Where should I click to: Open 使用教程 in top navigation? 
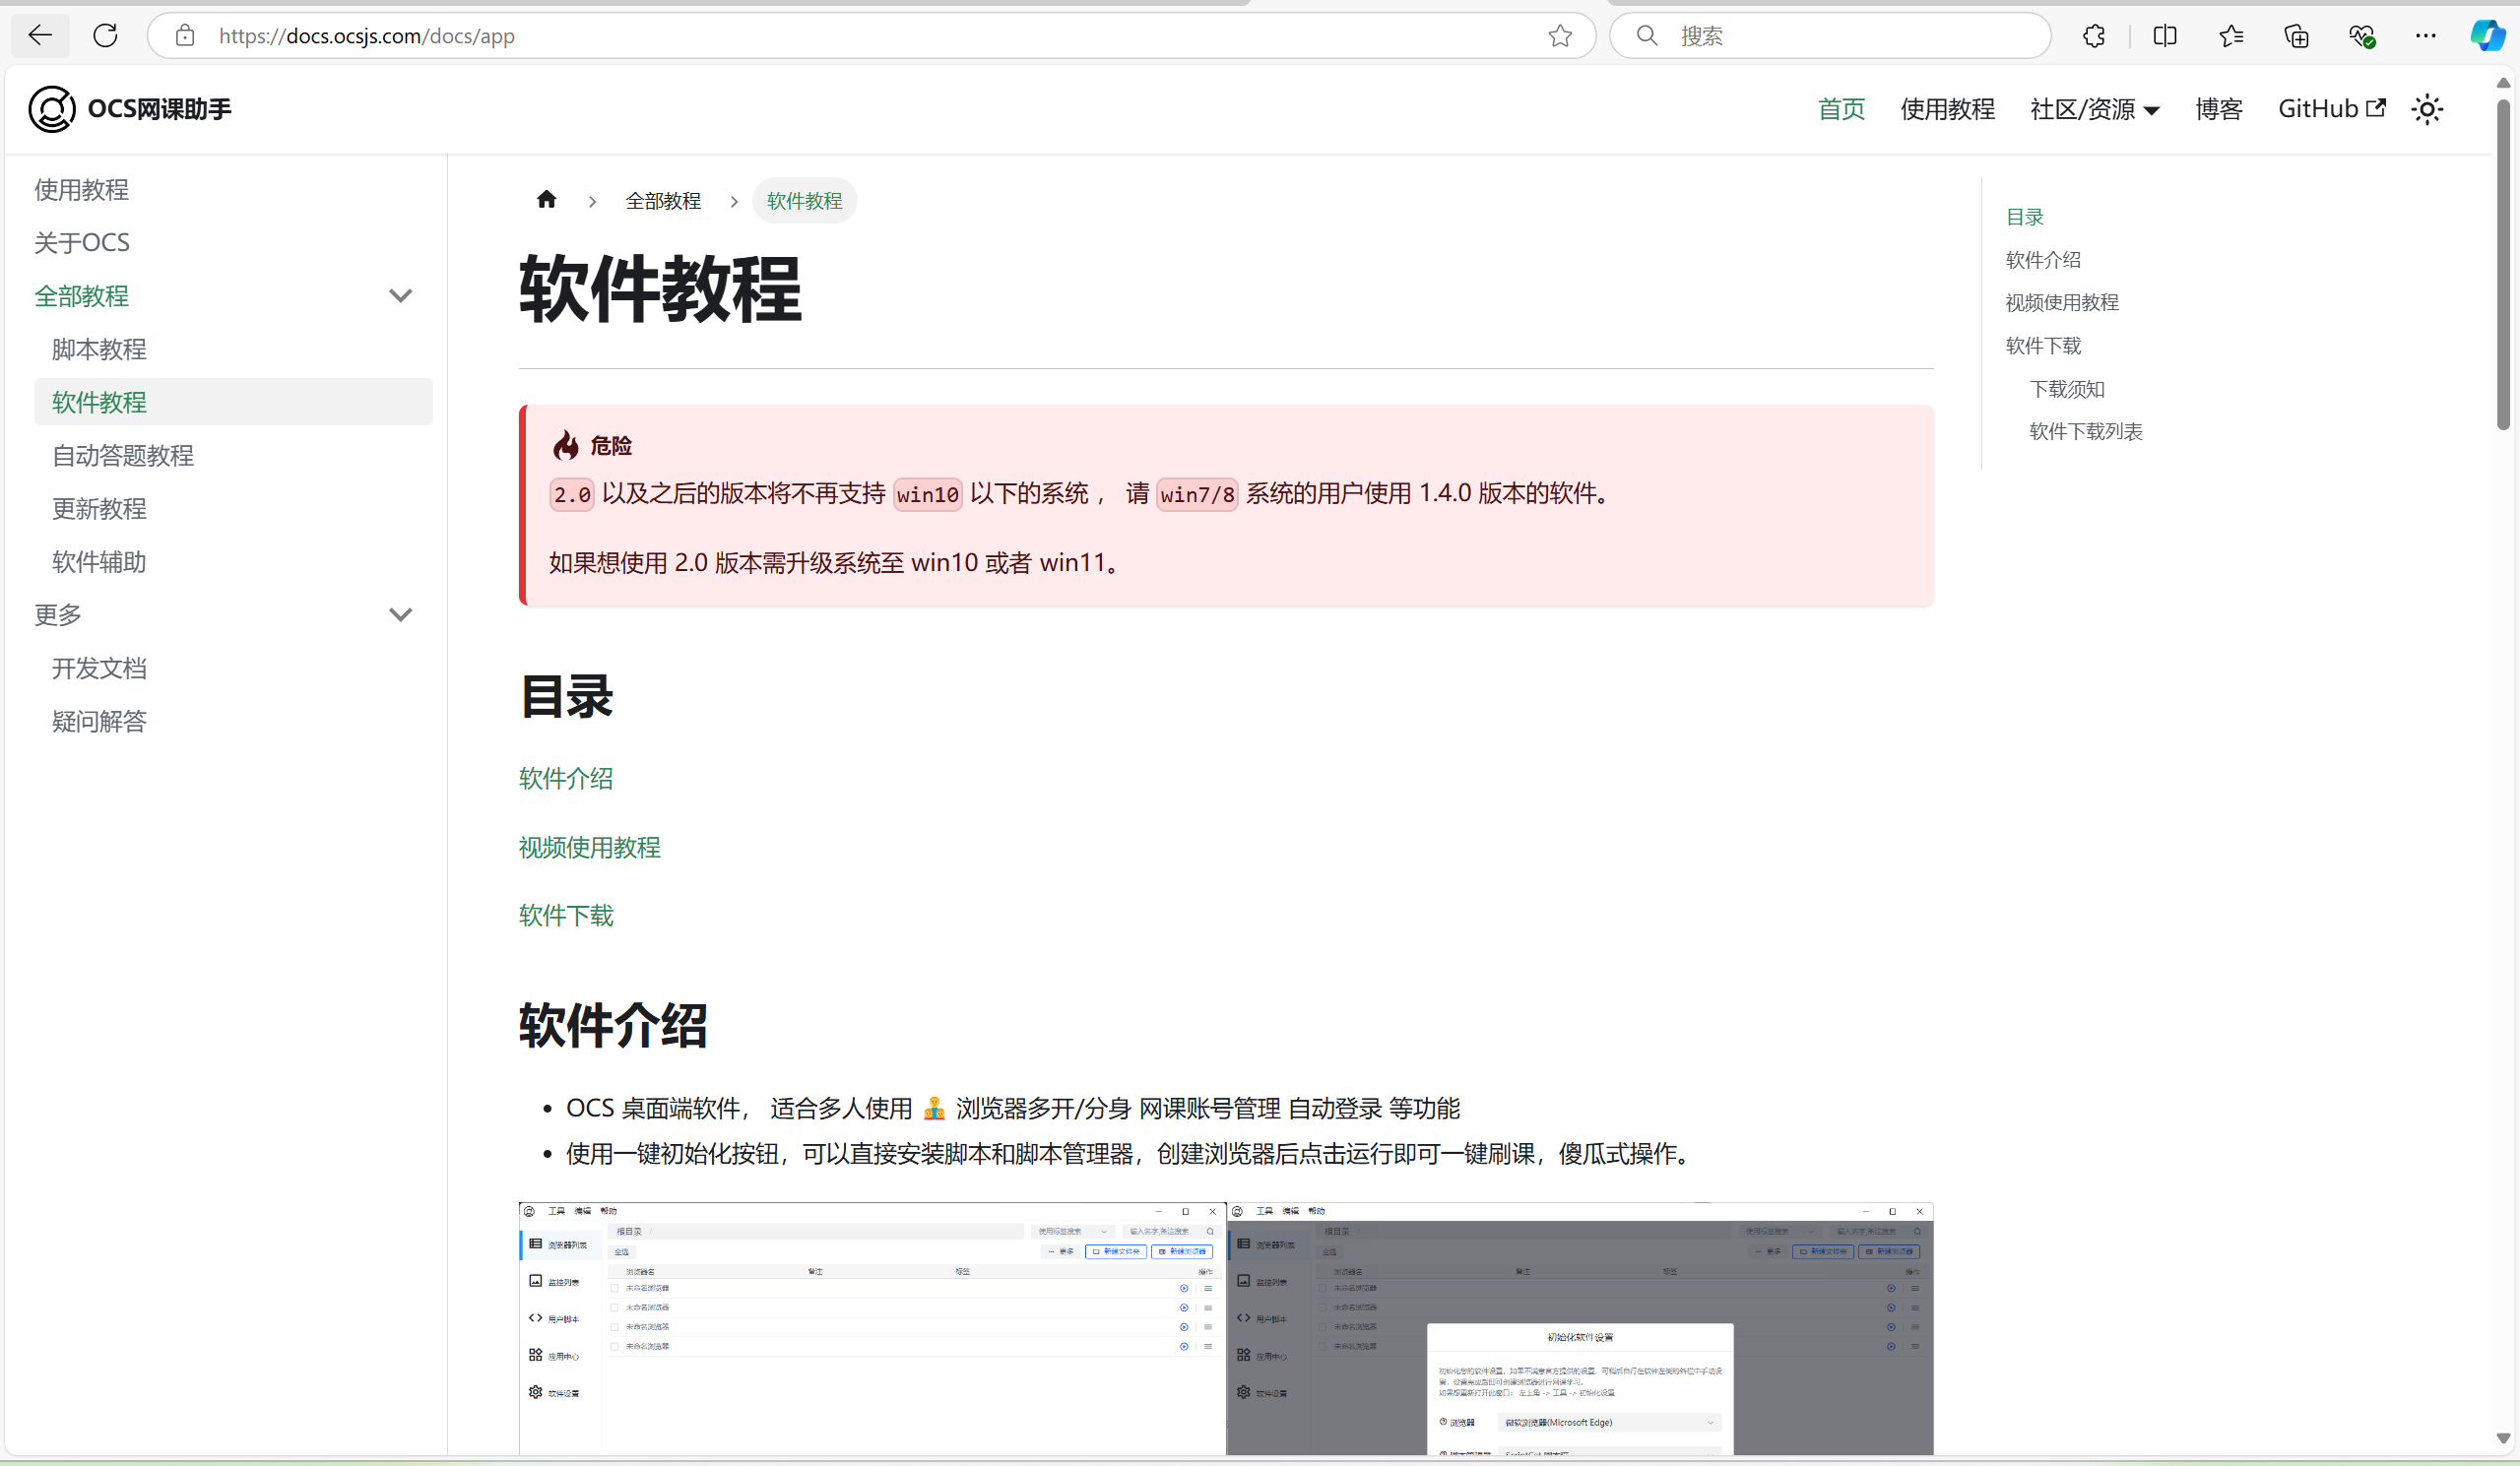point(1947,109)
